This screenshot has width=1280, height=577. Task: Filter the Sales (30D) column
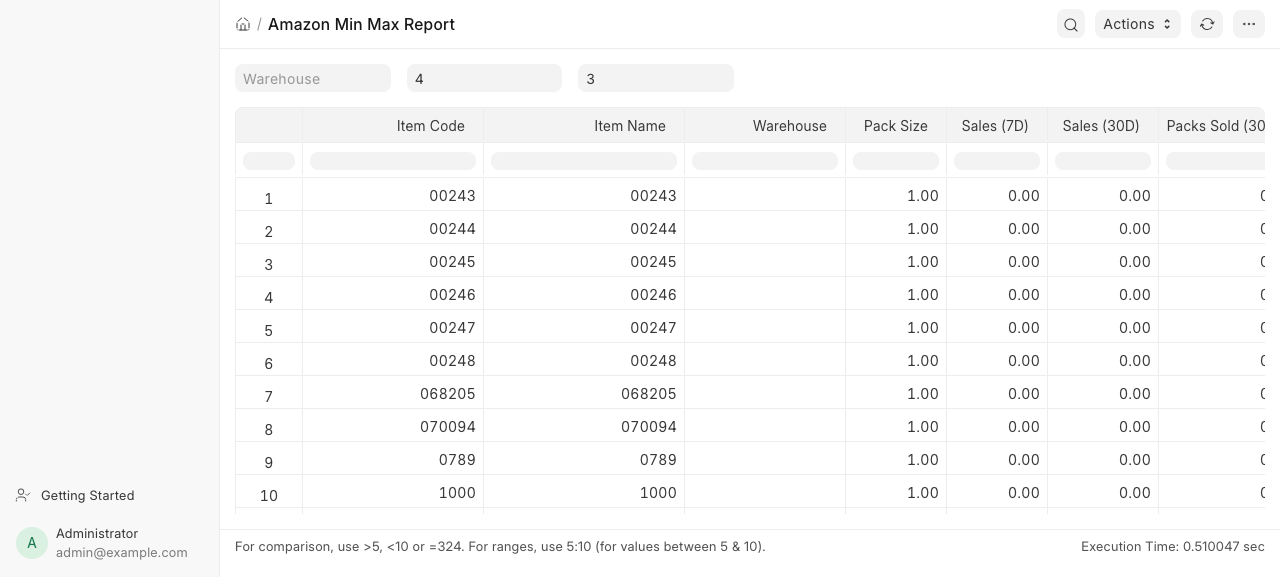tap(1103, 161)
